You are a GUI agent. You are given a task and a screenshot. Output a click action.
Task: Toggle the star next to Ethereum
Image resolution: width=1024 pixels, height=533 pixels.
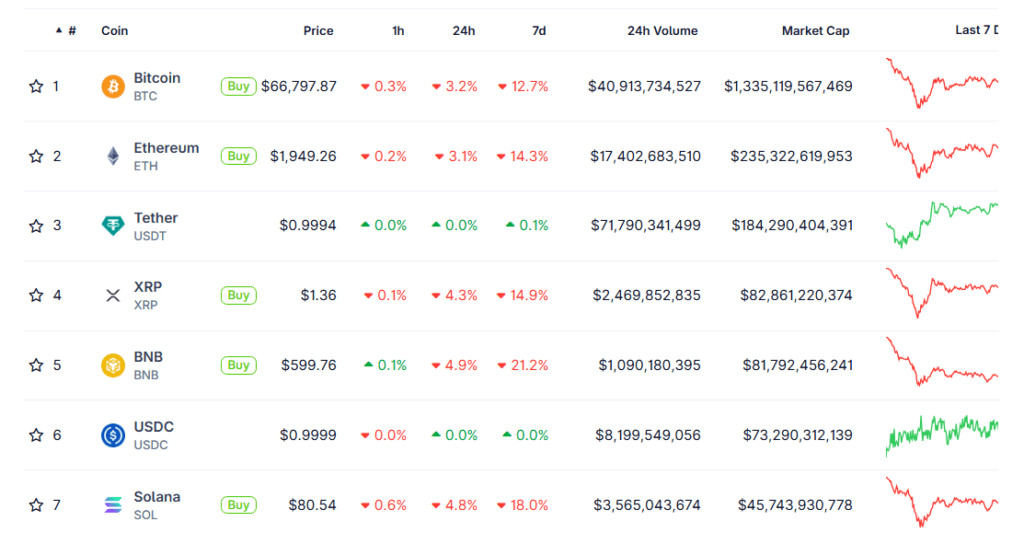tap(36, 156)
